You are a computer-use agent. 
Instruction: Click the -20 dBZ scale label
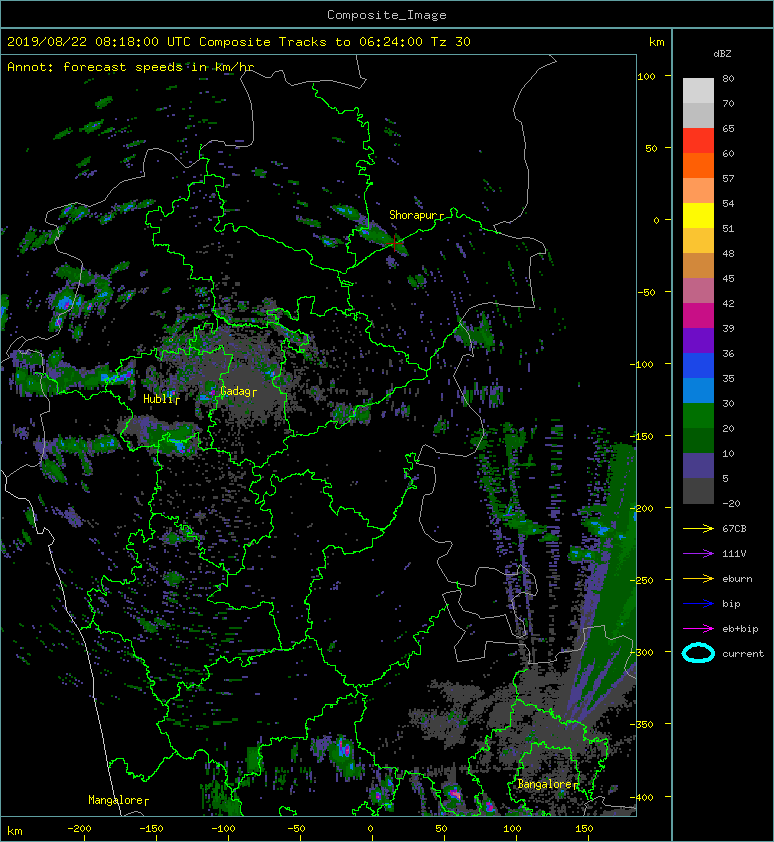point(731,504)
